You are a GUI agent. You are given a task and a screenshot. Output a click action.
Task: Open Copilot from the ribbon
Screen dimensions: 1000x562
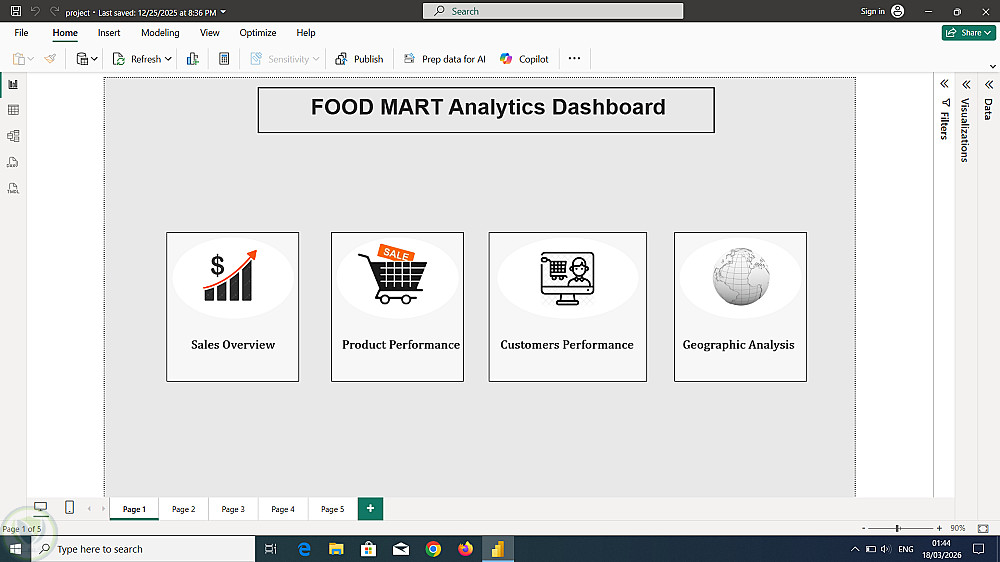pos(524,59)
